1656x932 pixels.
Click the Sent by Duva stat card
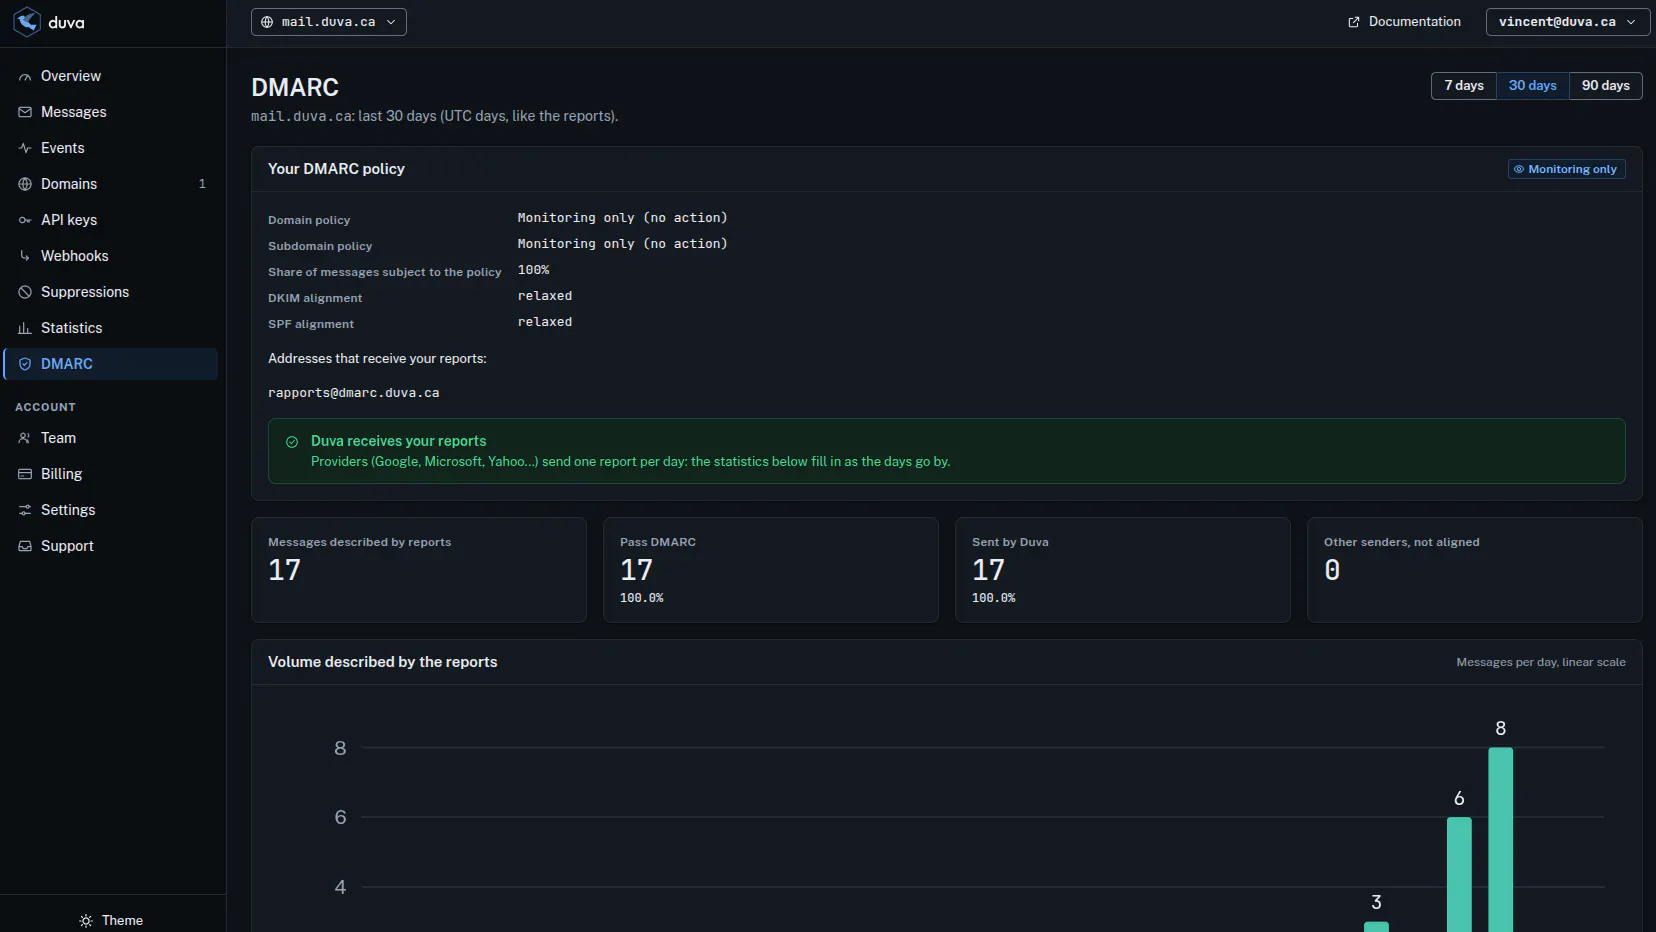[x=1123, y=570]
